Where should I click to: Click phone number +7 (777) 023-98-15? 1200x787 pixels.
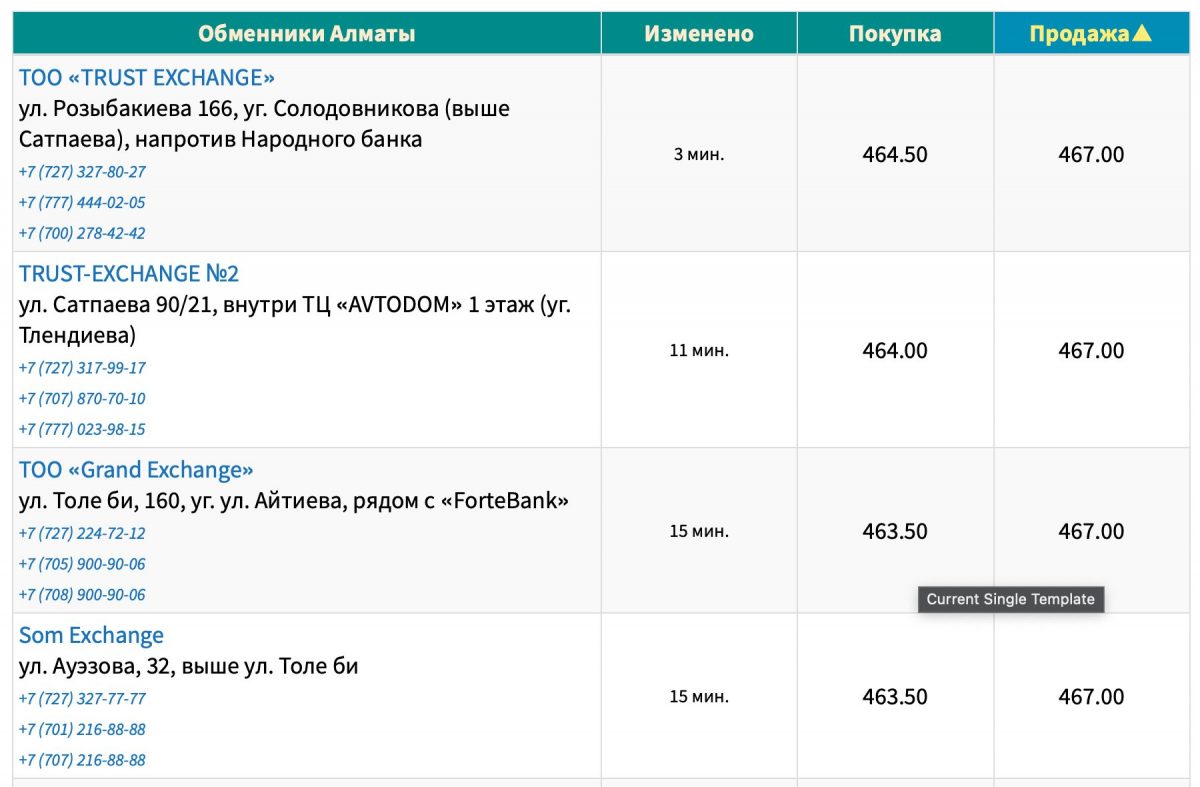[x=82, y=429]
